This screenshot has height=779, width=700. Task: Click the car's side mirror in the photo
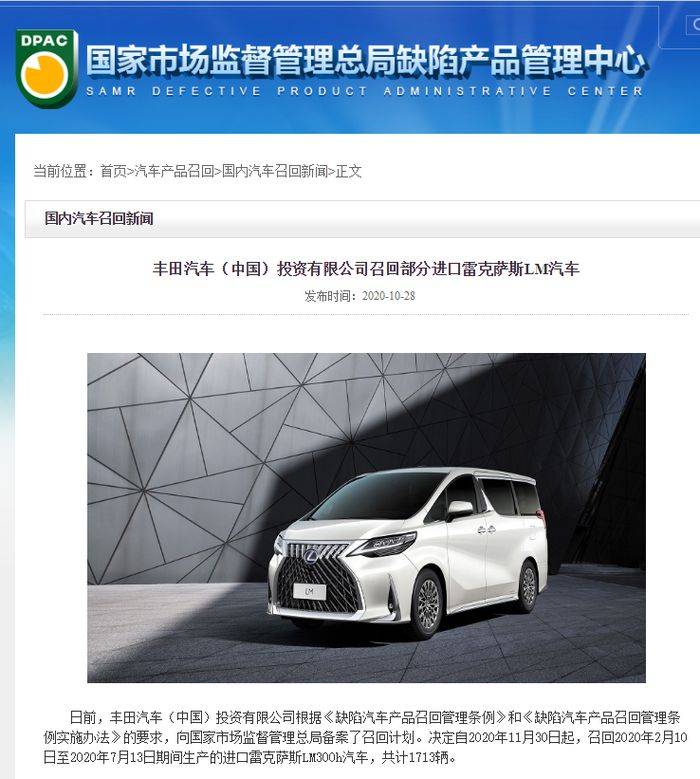460,510
